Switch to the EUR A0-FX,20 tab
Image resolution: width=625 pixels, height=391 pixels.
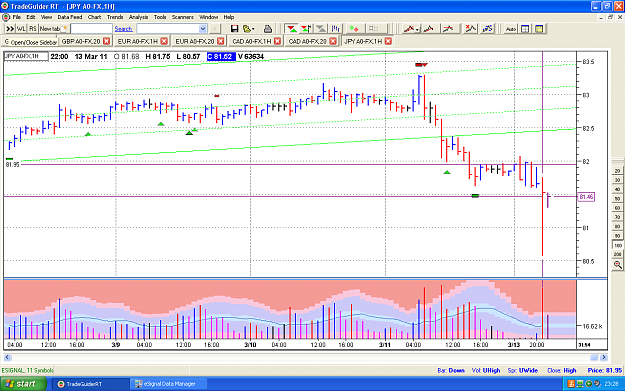(x=195, y=41)
